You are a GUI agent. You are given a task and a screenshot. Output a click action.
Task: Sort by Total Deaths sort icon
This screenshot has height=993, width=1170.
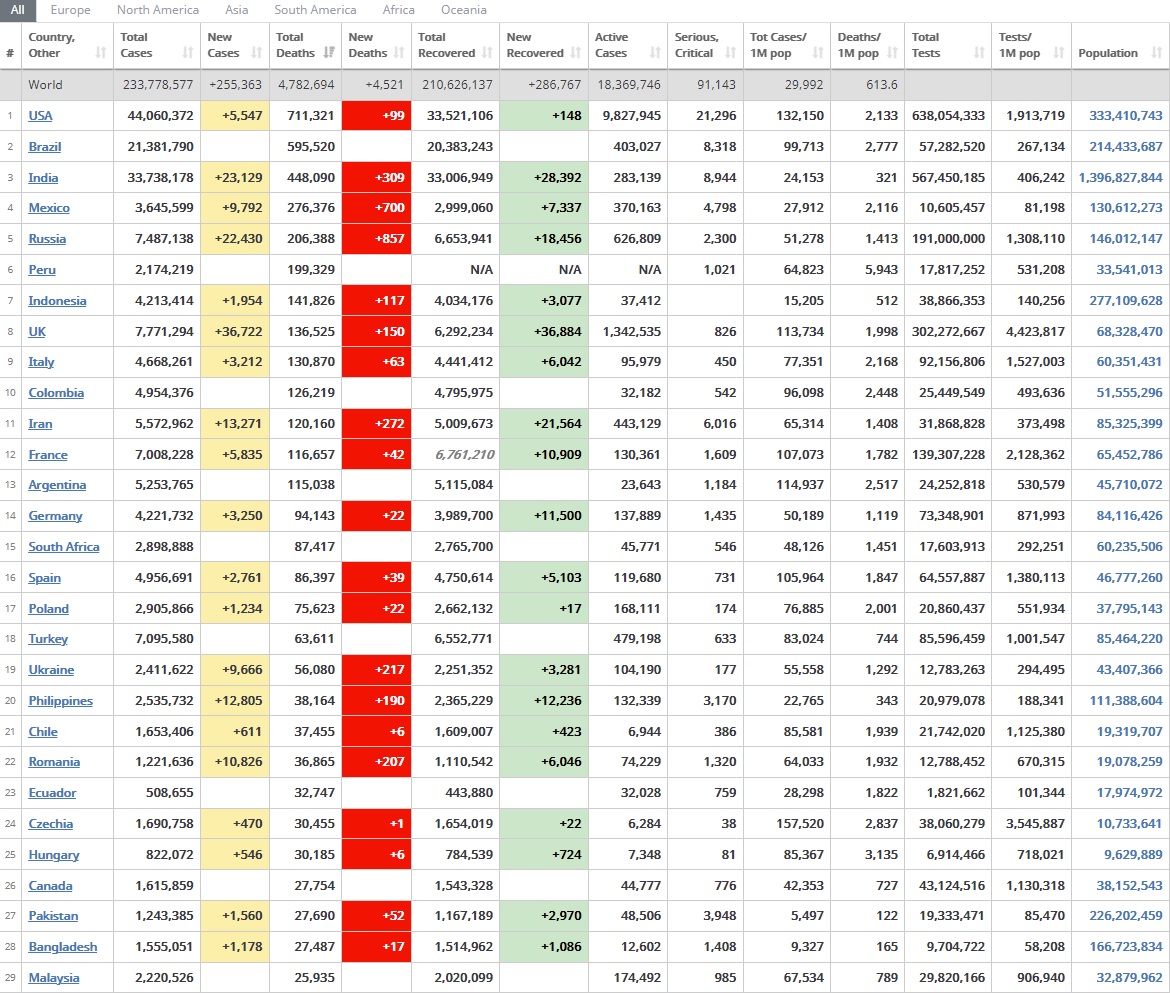[329, 53]
